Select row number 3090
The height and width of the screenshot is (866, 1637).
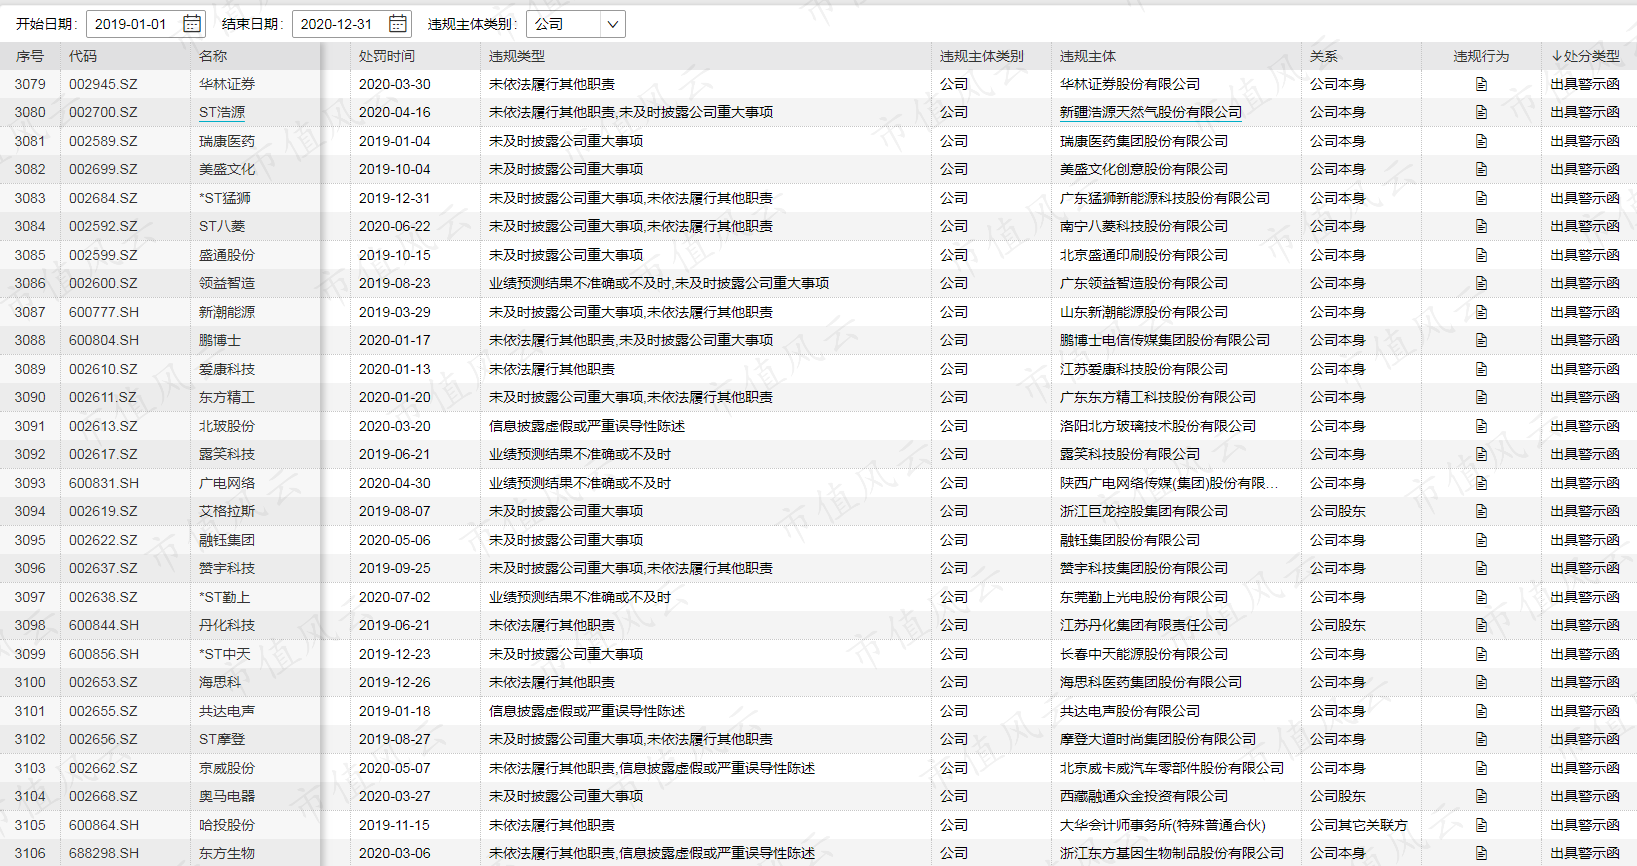[x=30, y=397]
